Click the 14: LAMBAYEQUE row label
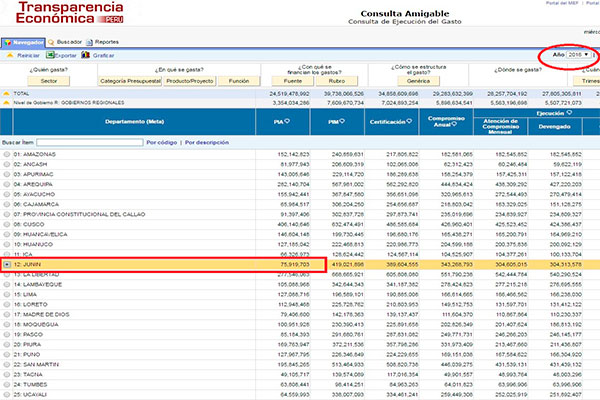 click(38, 284)
